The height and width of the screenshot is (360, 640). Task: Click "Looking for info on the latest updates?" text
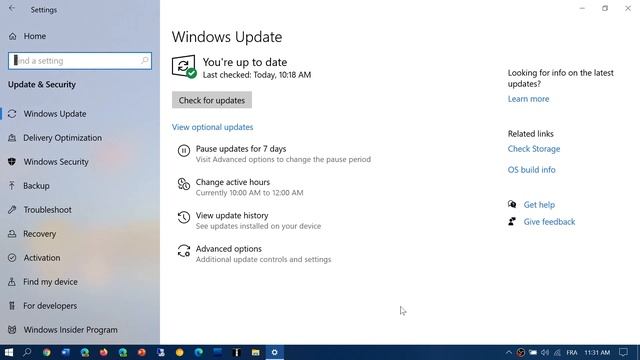click(x=560, y=78)
